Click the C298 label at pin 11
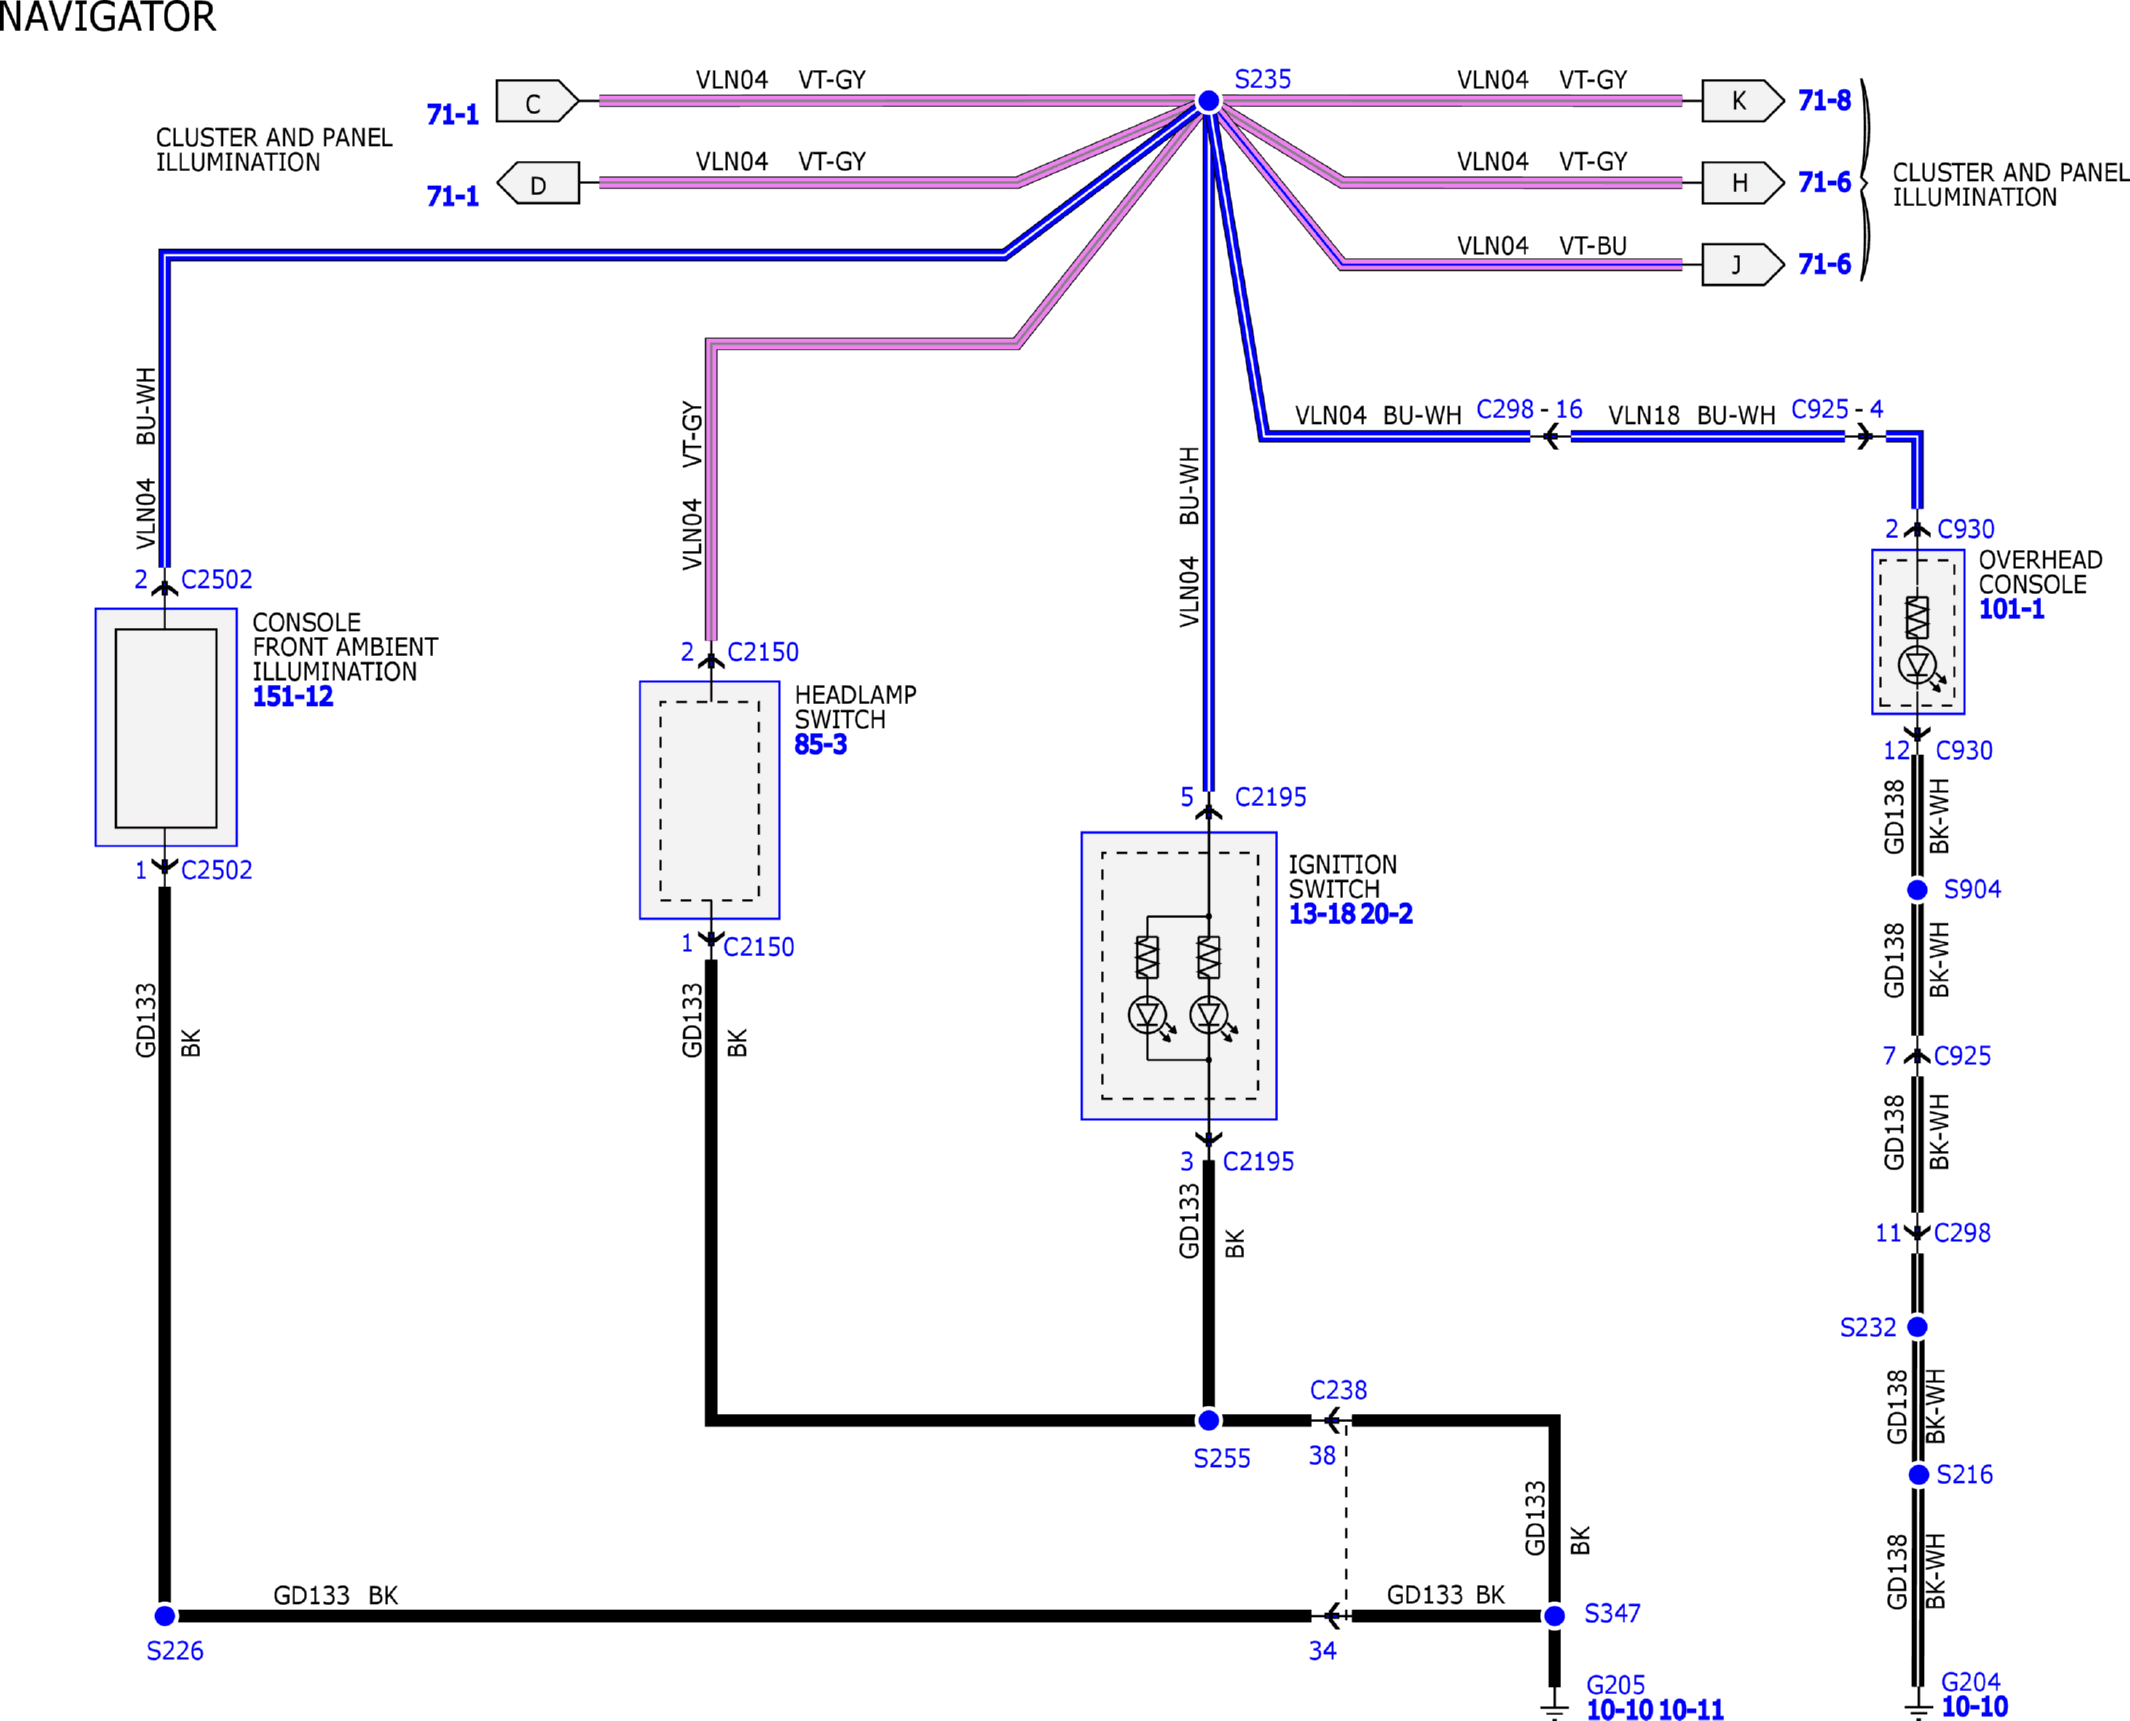This screenshot has height=1721, width=2130. tap(1962, 1234)
